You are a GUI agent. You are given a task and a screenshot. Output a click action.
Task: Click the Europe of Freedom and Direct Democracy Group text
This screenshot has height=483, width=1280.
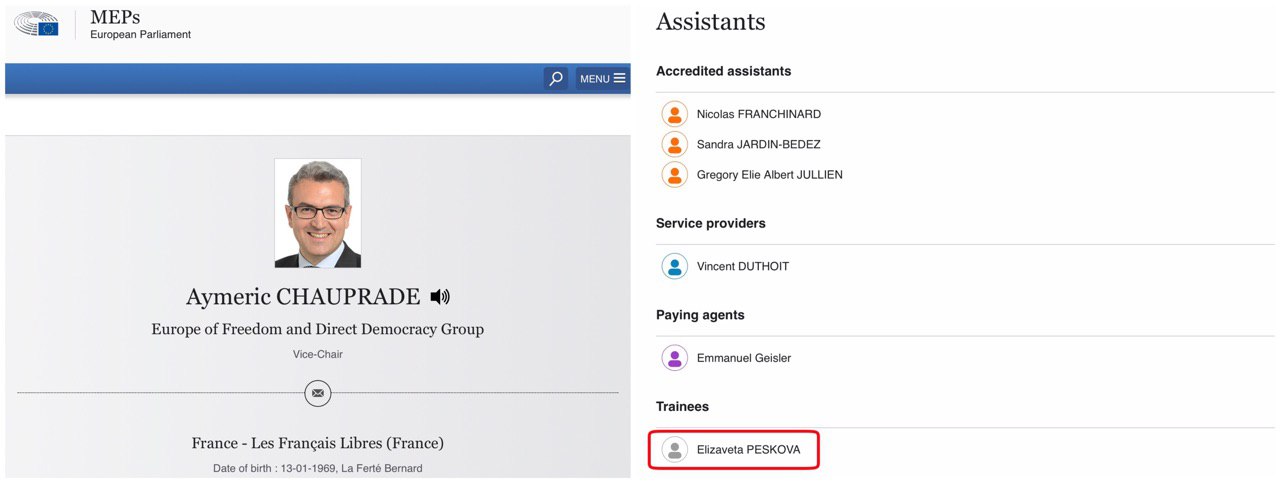(x=318, y=329)
